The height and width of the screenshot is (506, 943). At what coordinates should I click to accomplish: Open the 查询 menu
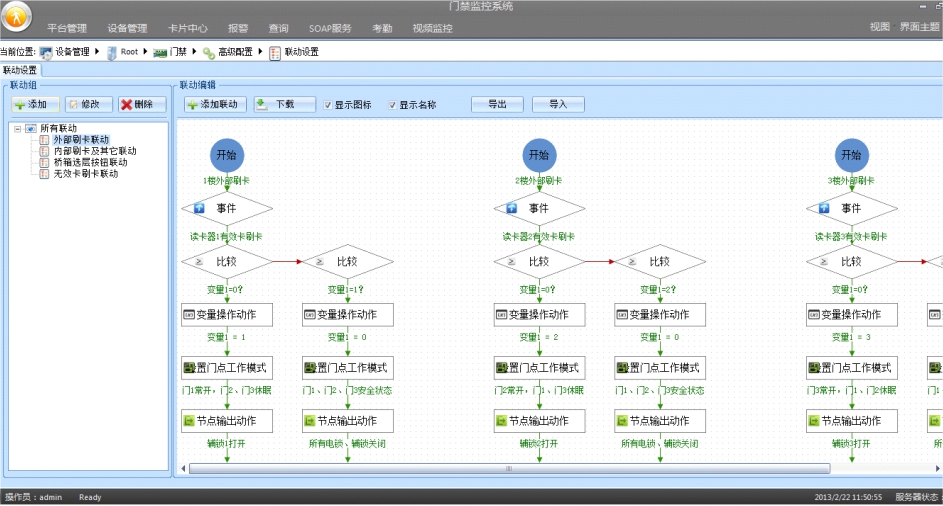coord(278,28)
